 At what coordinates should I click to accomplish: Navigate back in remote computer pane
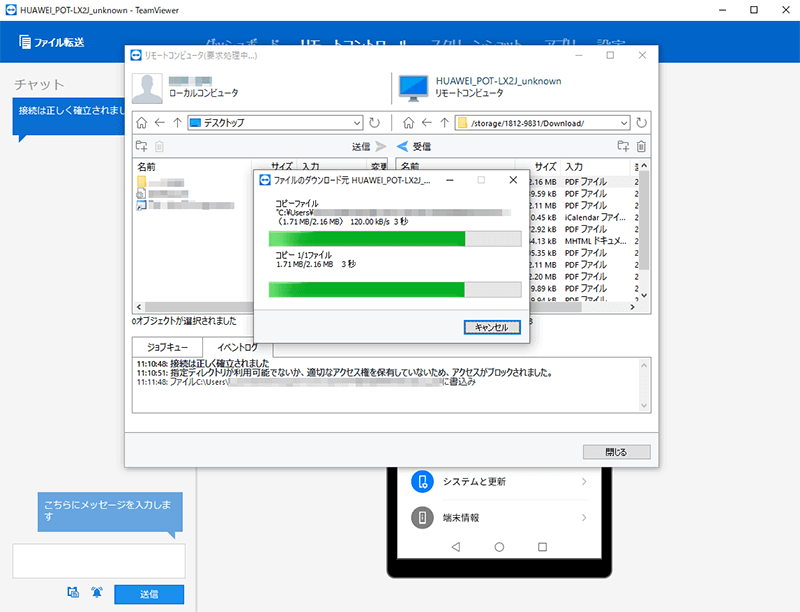tap(427, 122)
